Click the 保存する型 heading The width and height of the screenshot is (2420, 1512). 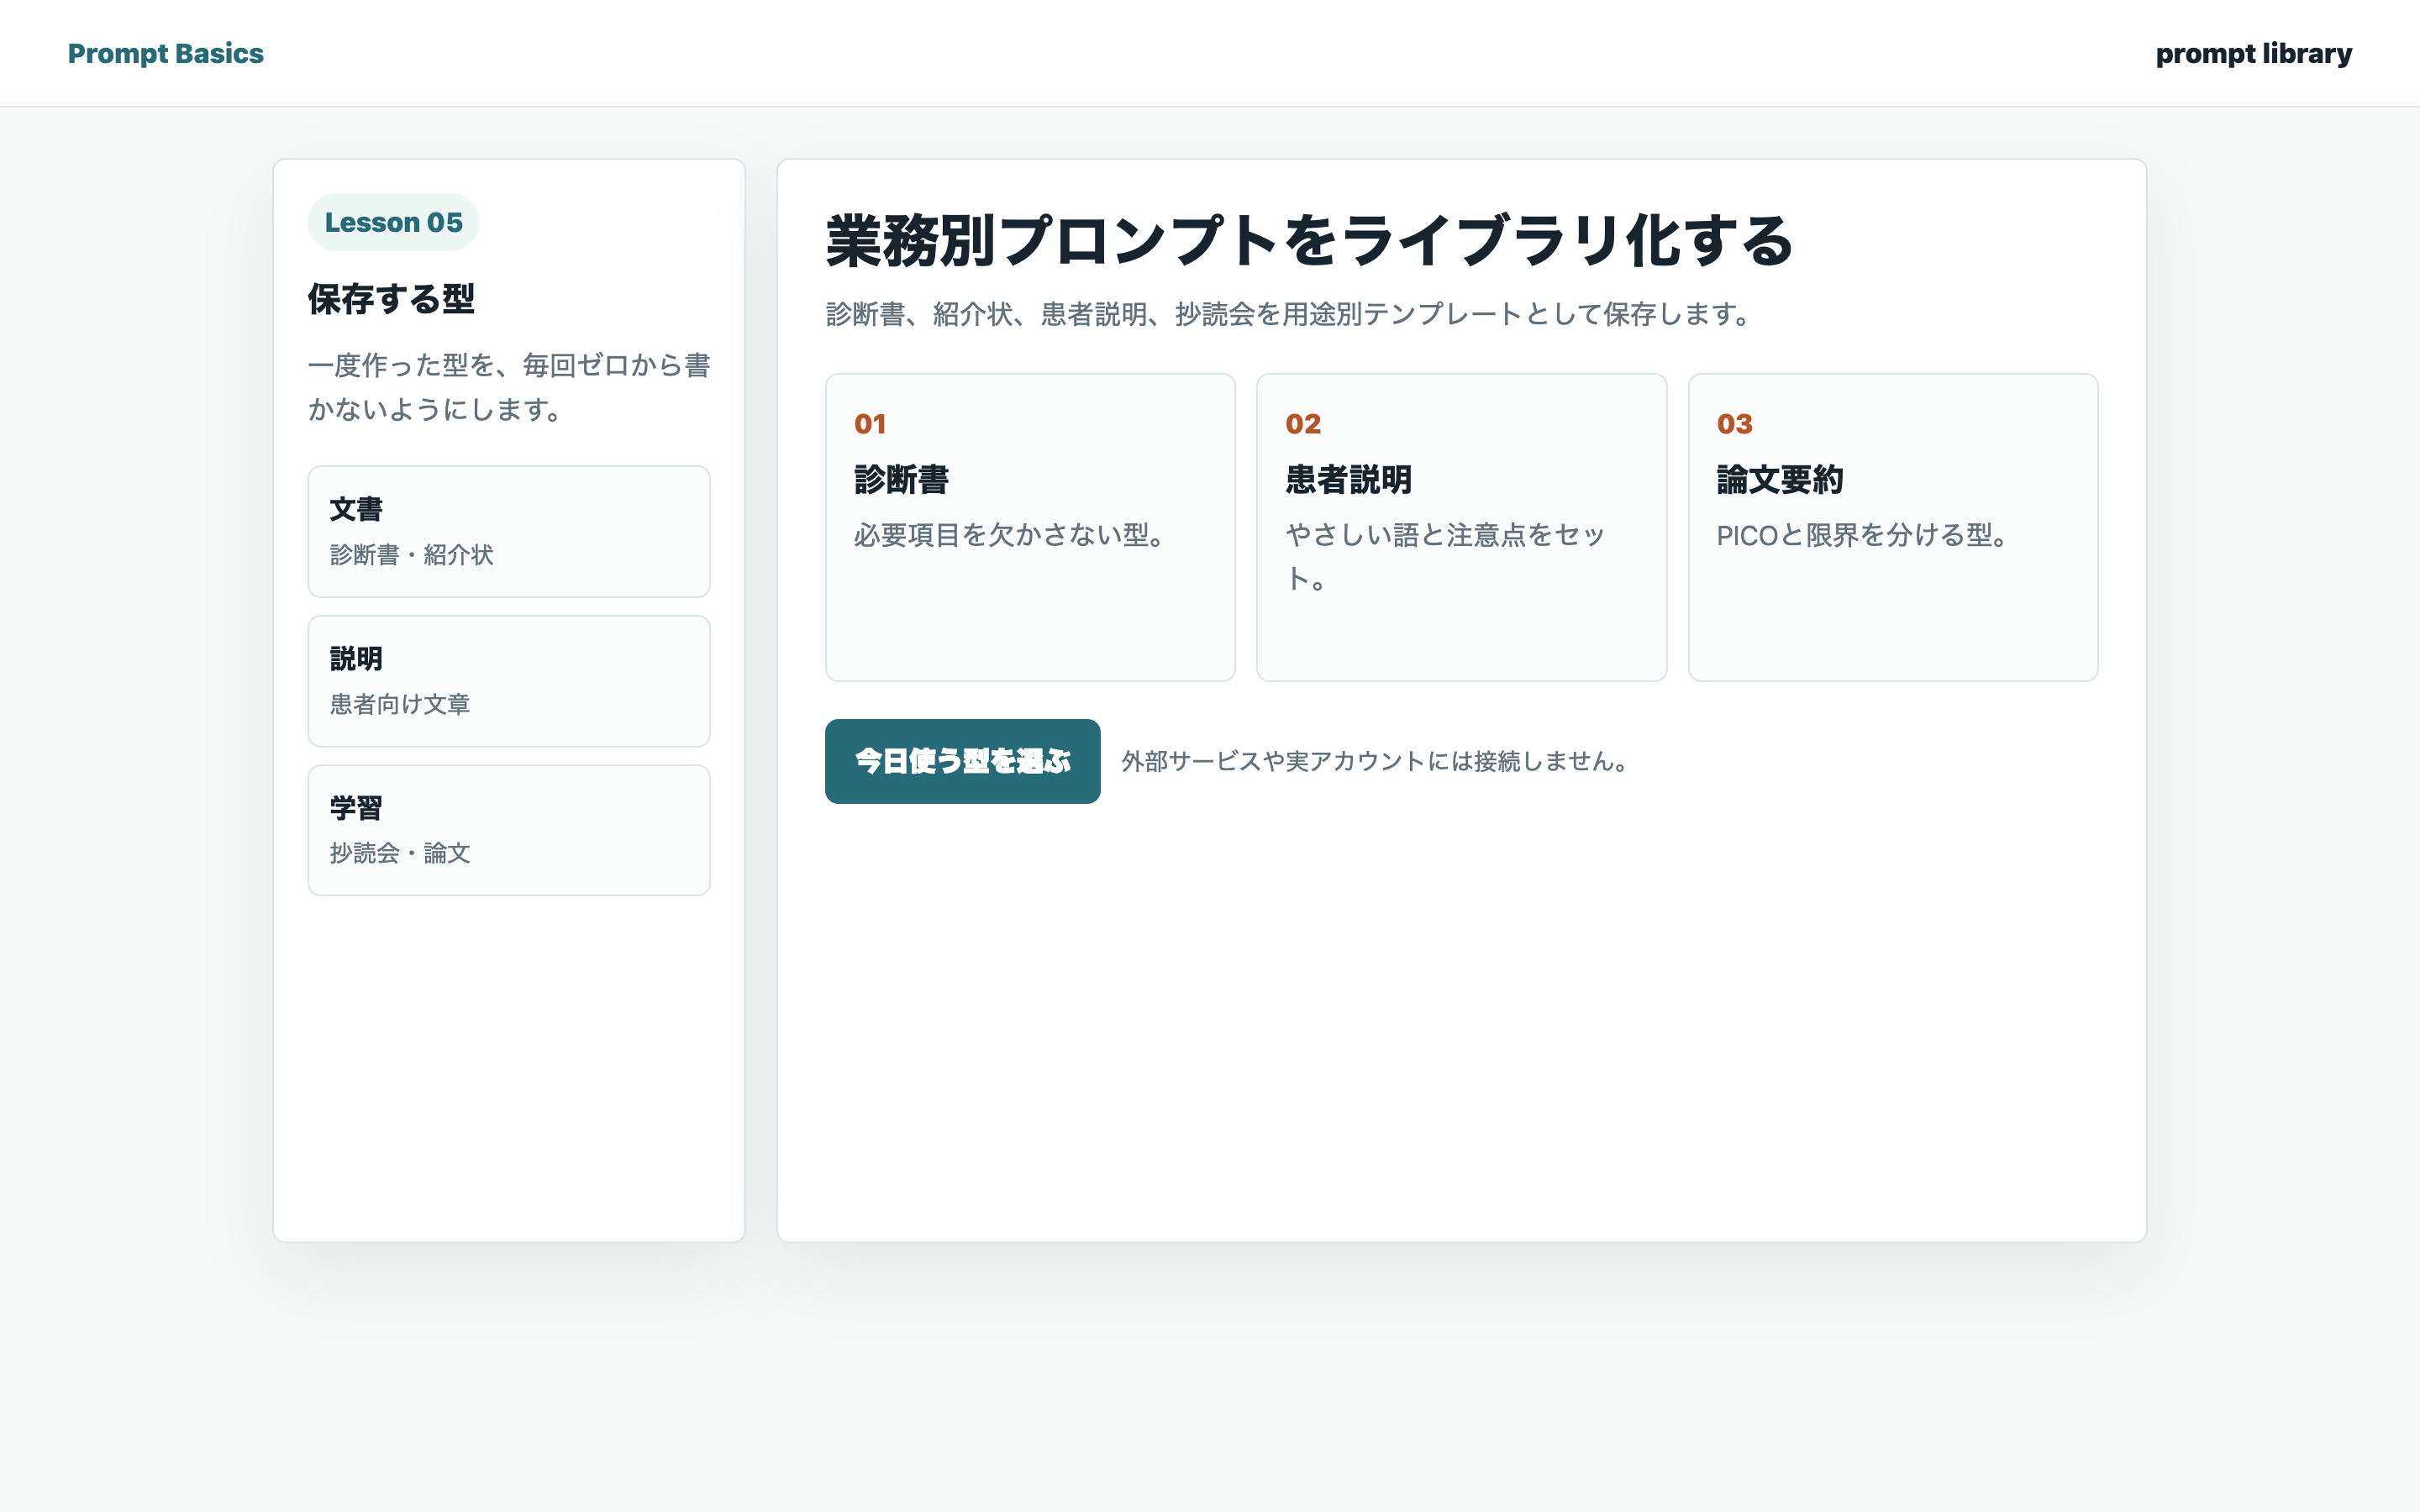391,299
